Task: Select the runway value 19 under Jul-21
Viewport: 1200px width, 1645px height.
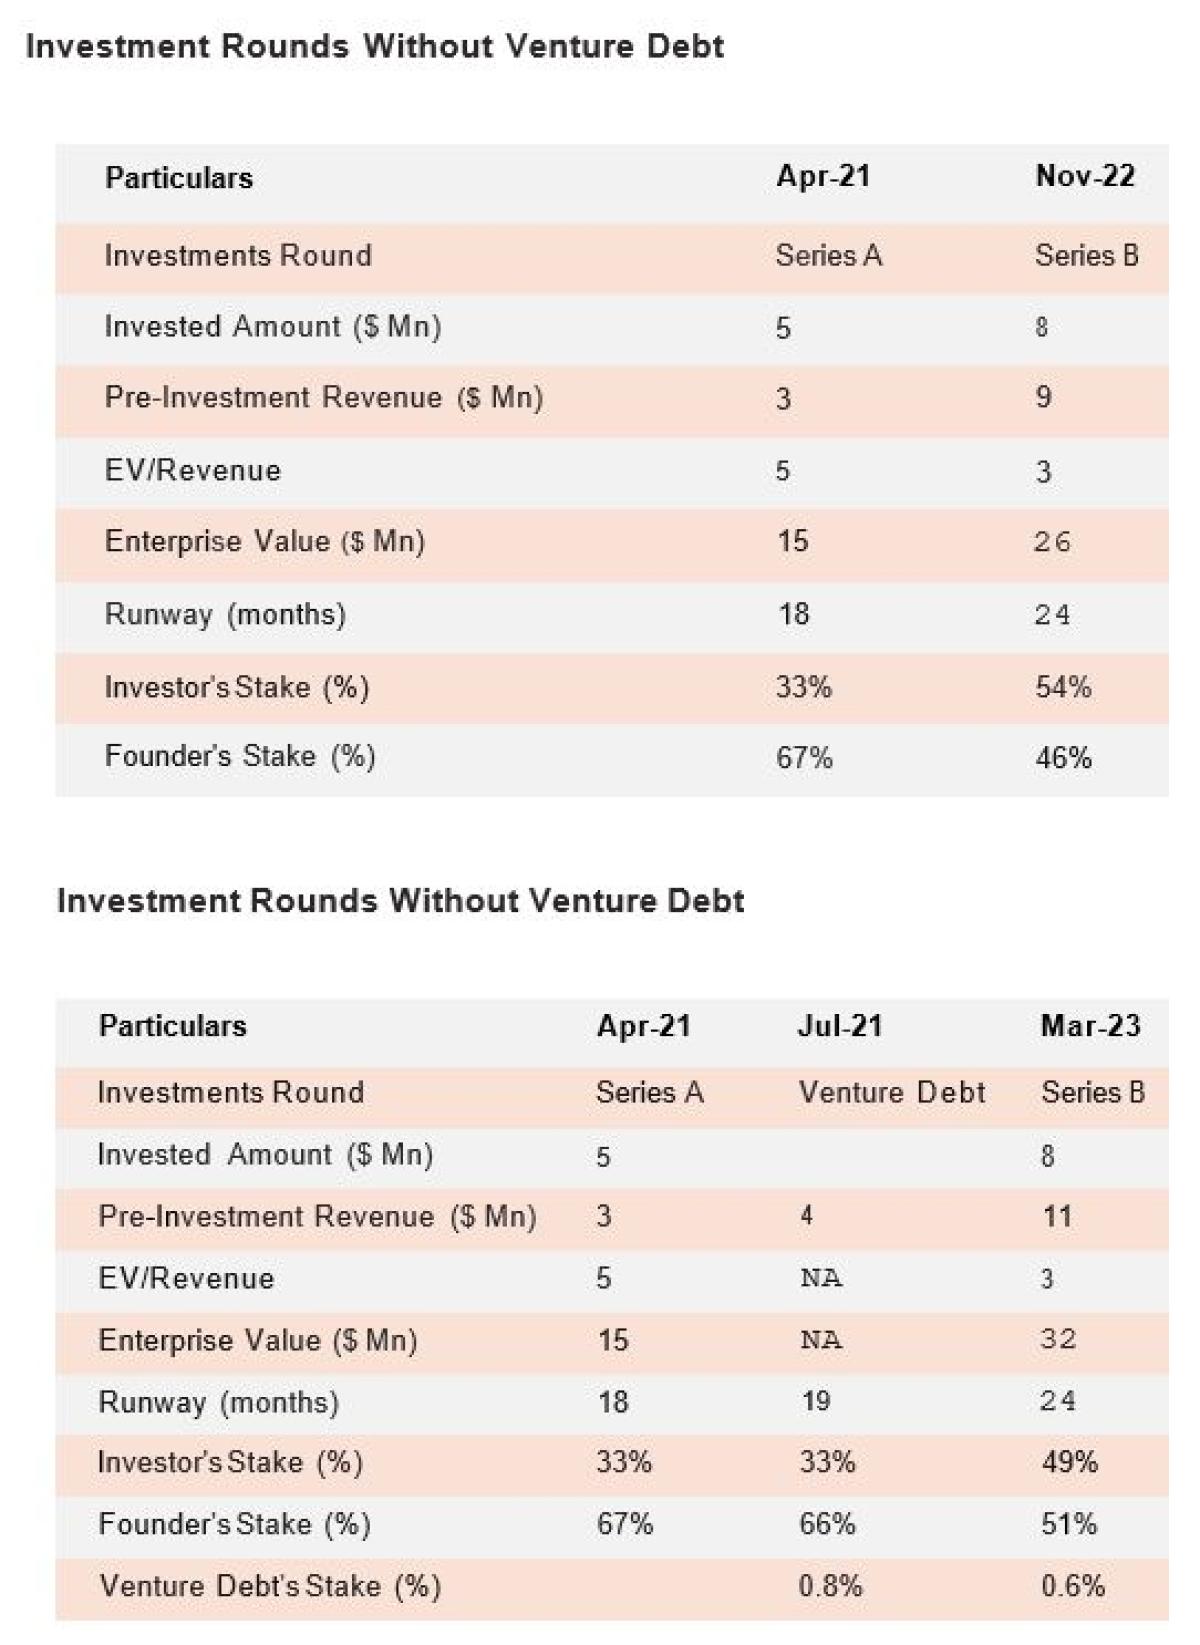Action: click(816, 1401)
